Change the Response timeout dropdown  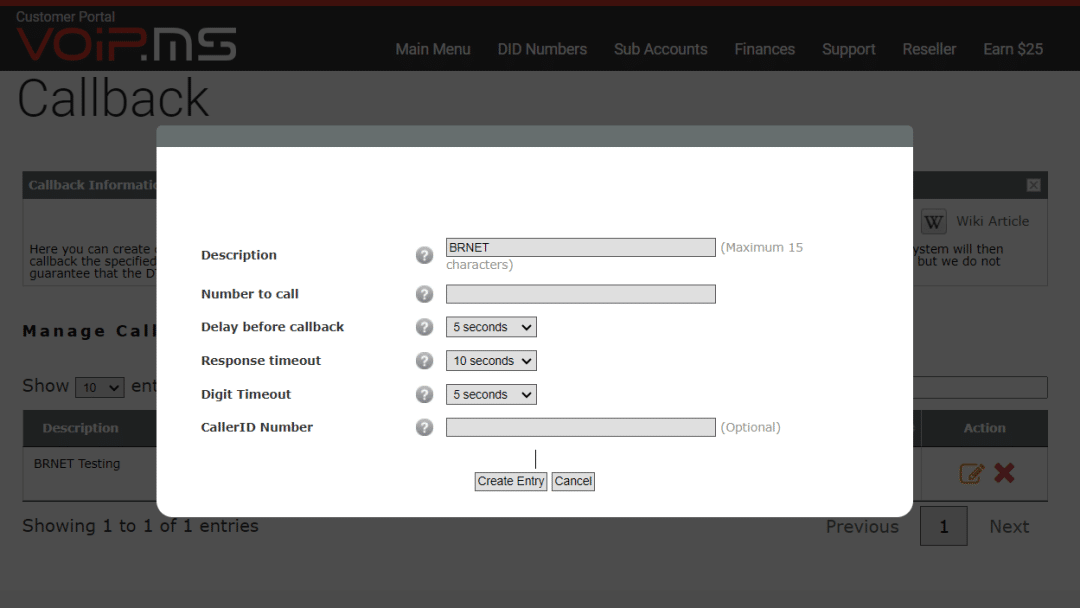tap(491, 360)
